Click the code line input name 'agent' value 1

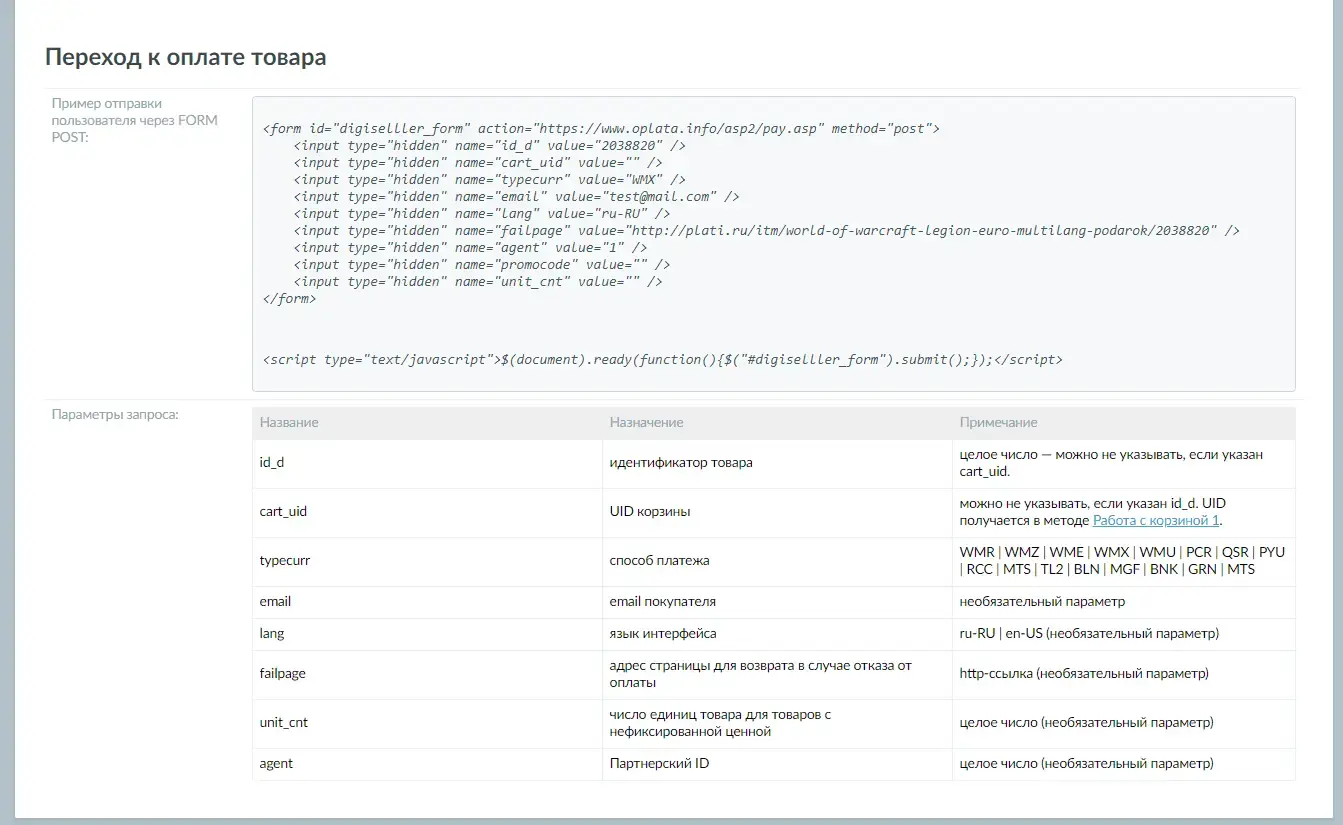470,248
